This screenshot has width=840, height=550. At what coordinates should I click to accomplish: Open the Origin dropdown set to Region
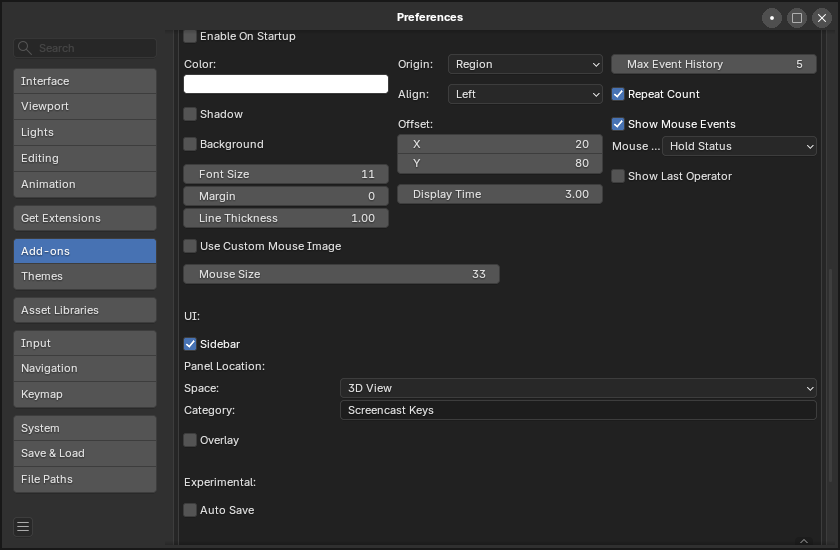click(x=525, y=64)
